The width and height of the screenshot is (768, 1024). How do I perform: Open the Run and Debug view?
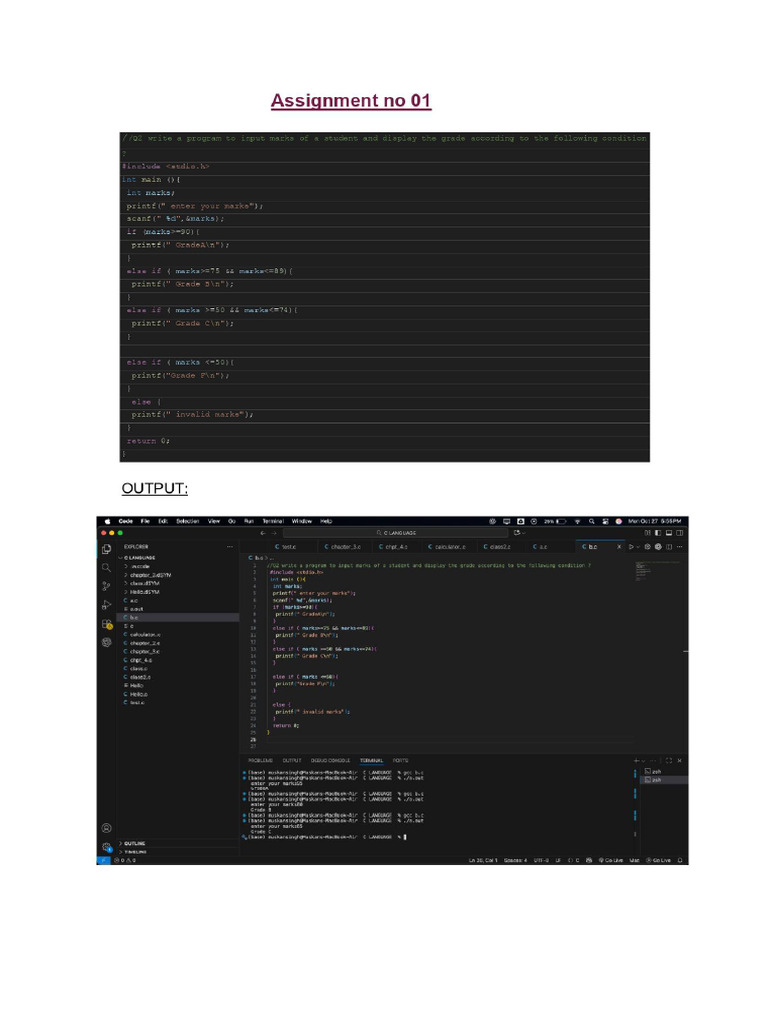pos(106,605)
